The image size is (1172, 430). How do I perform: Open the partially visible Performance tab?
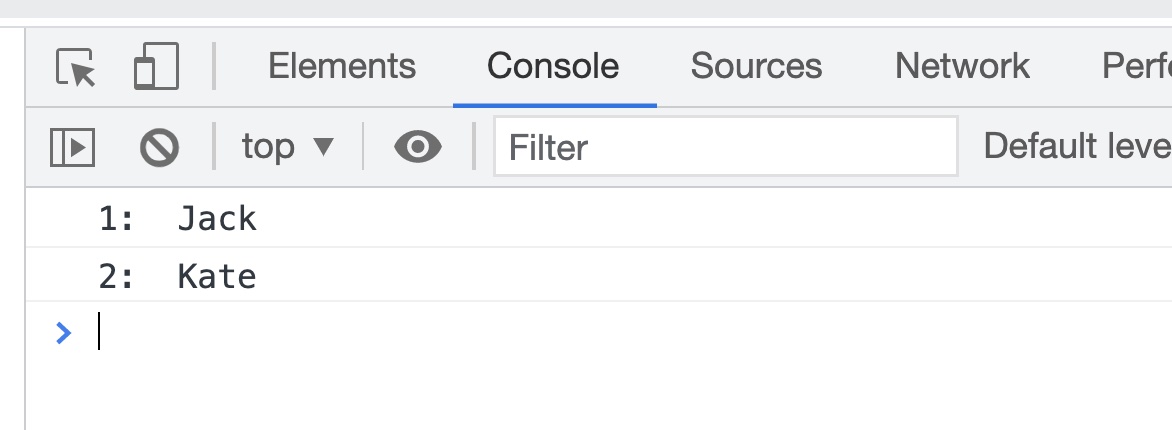(x=1137, y=66)
